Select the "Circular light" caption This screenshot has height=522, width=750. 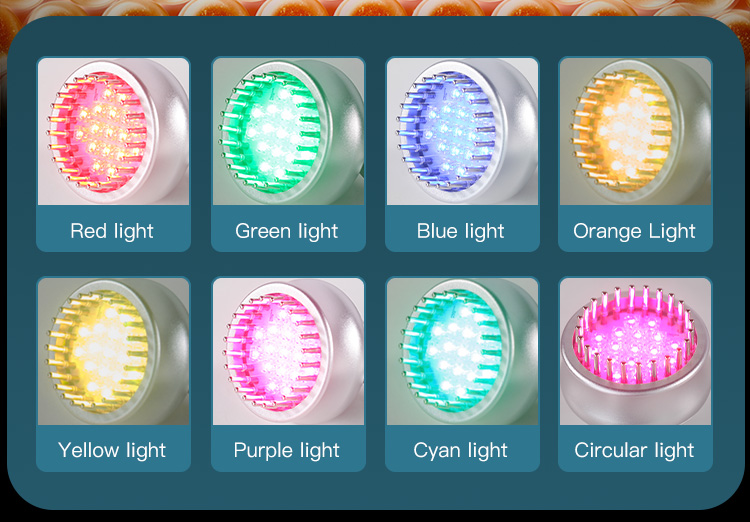click(634, 450)
